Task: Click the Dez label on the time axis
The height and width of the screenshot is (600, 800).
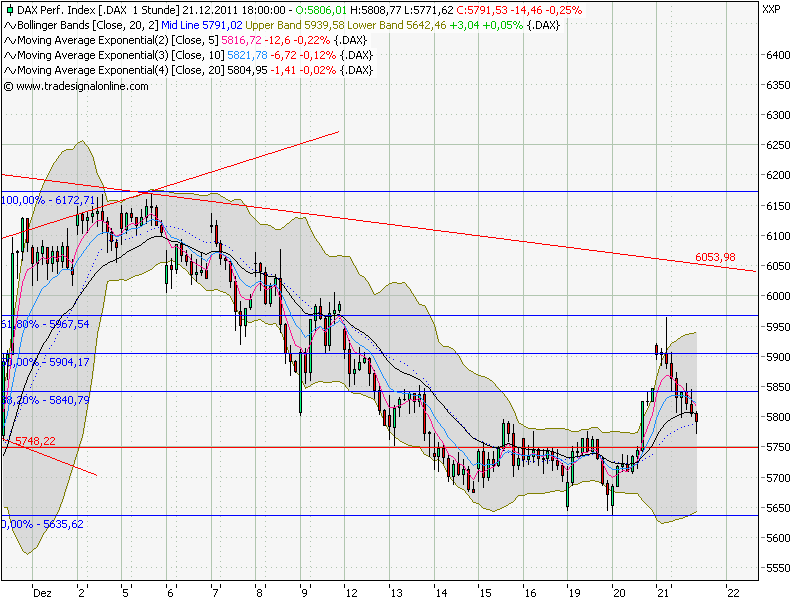Action: pos(42,590)
